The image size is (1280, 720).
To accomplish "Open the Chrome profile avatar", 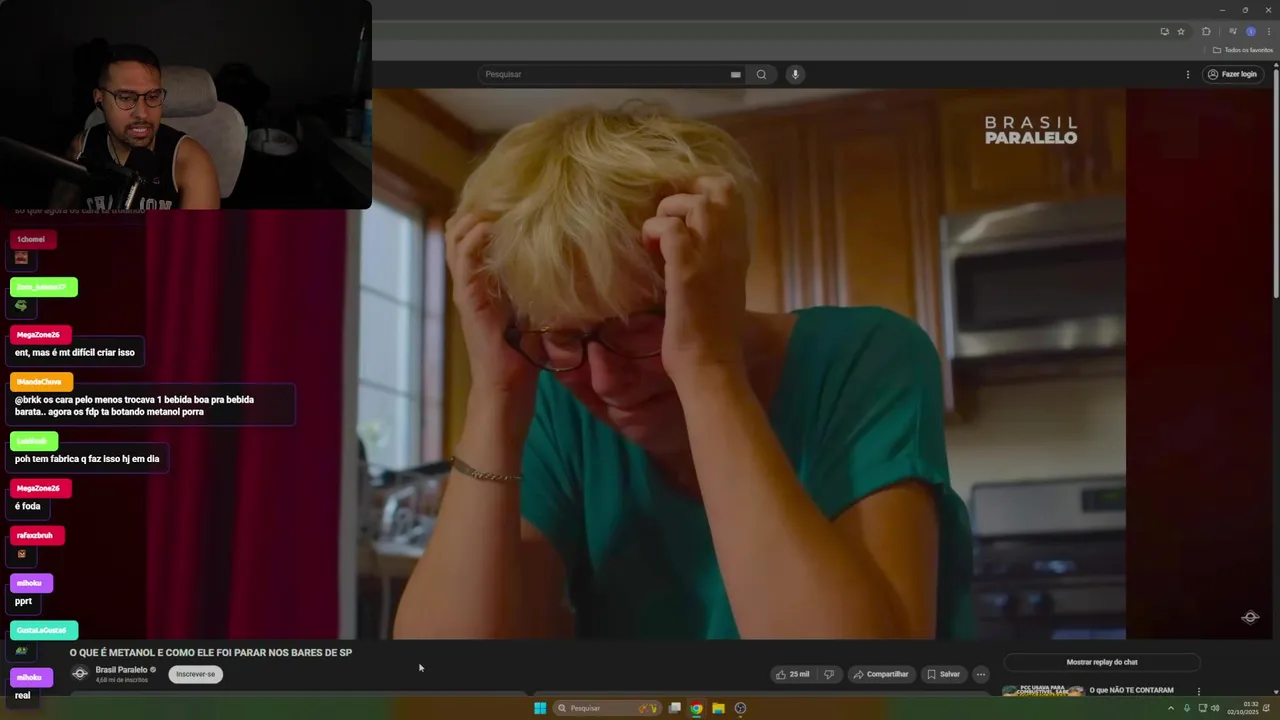I will (1250, 31).
